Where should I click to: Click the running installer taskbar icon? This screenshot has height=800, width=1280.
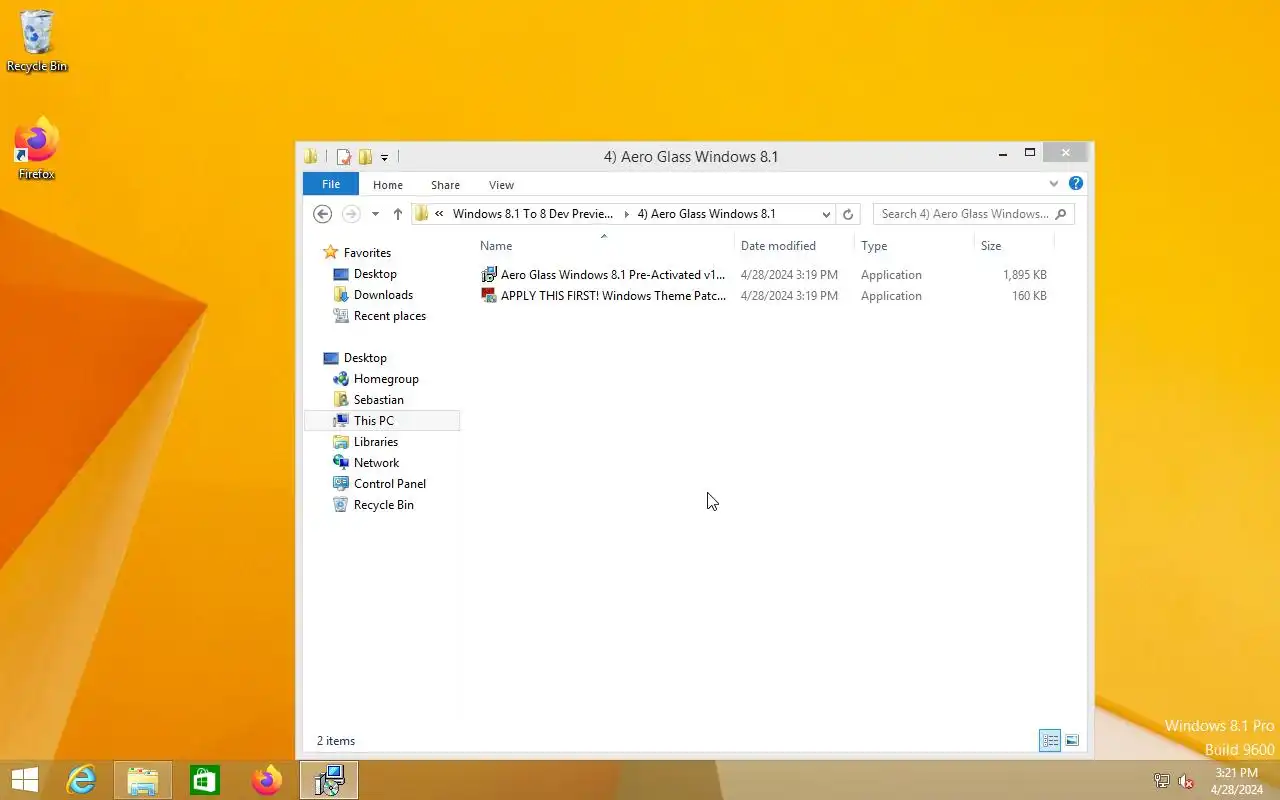pos(329,780)
